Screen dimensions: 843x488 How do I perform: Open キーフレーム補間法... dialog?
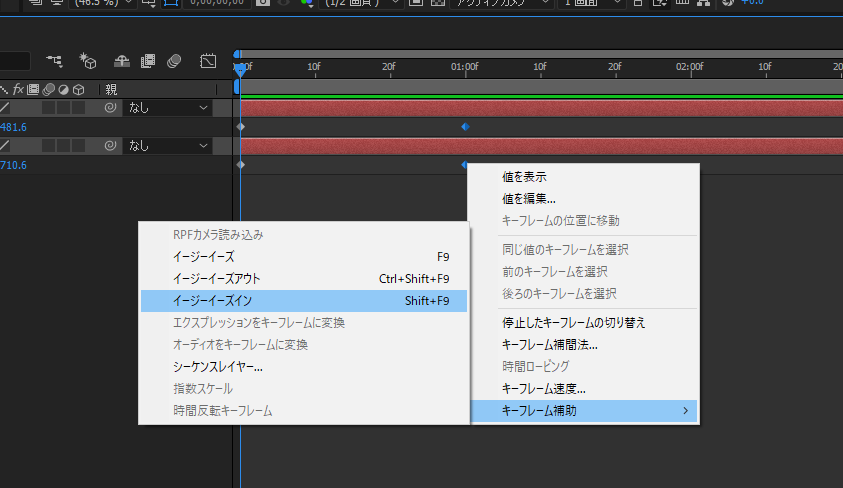[x=584, y=345]
